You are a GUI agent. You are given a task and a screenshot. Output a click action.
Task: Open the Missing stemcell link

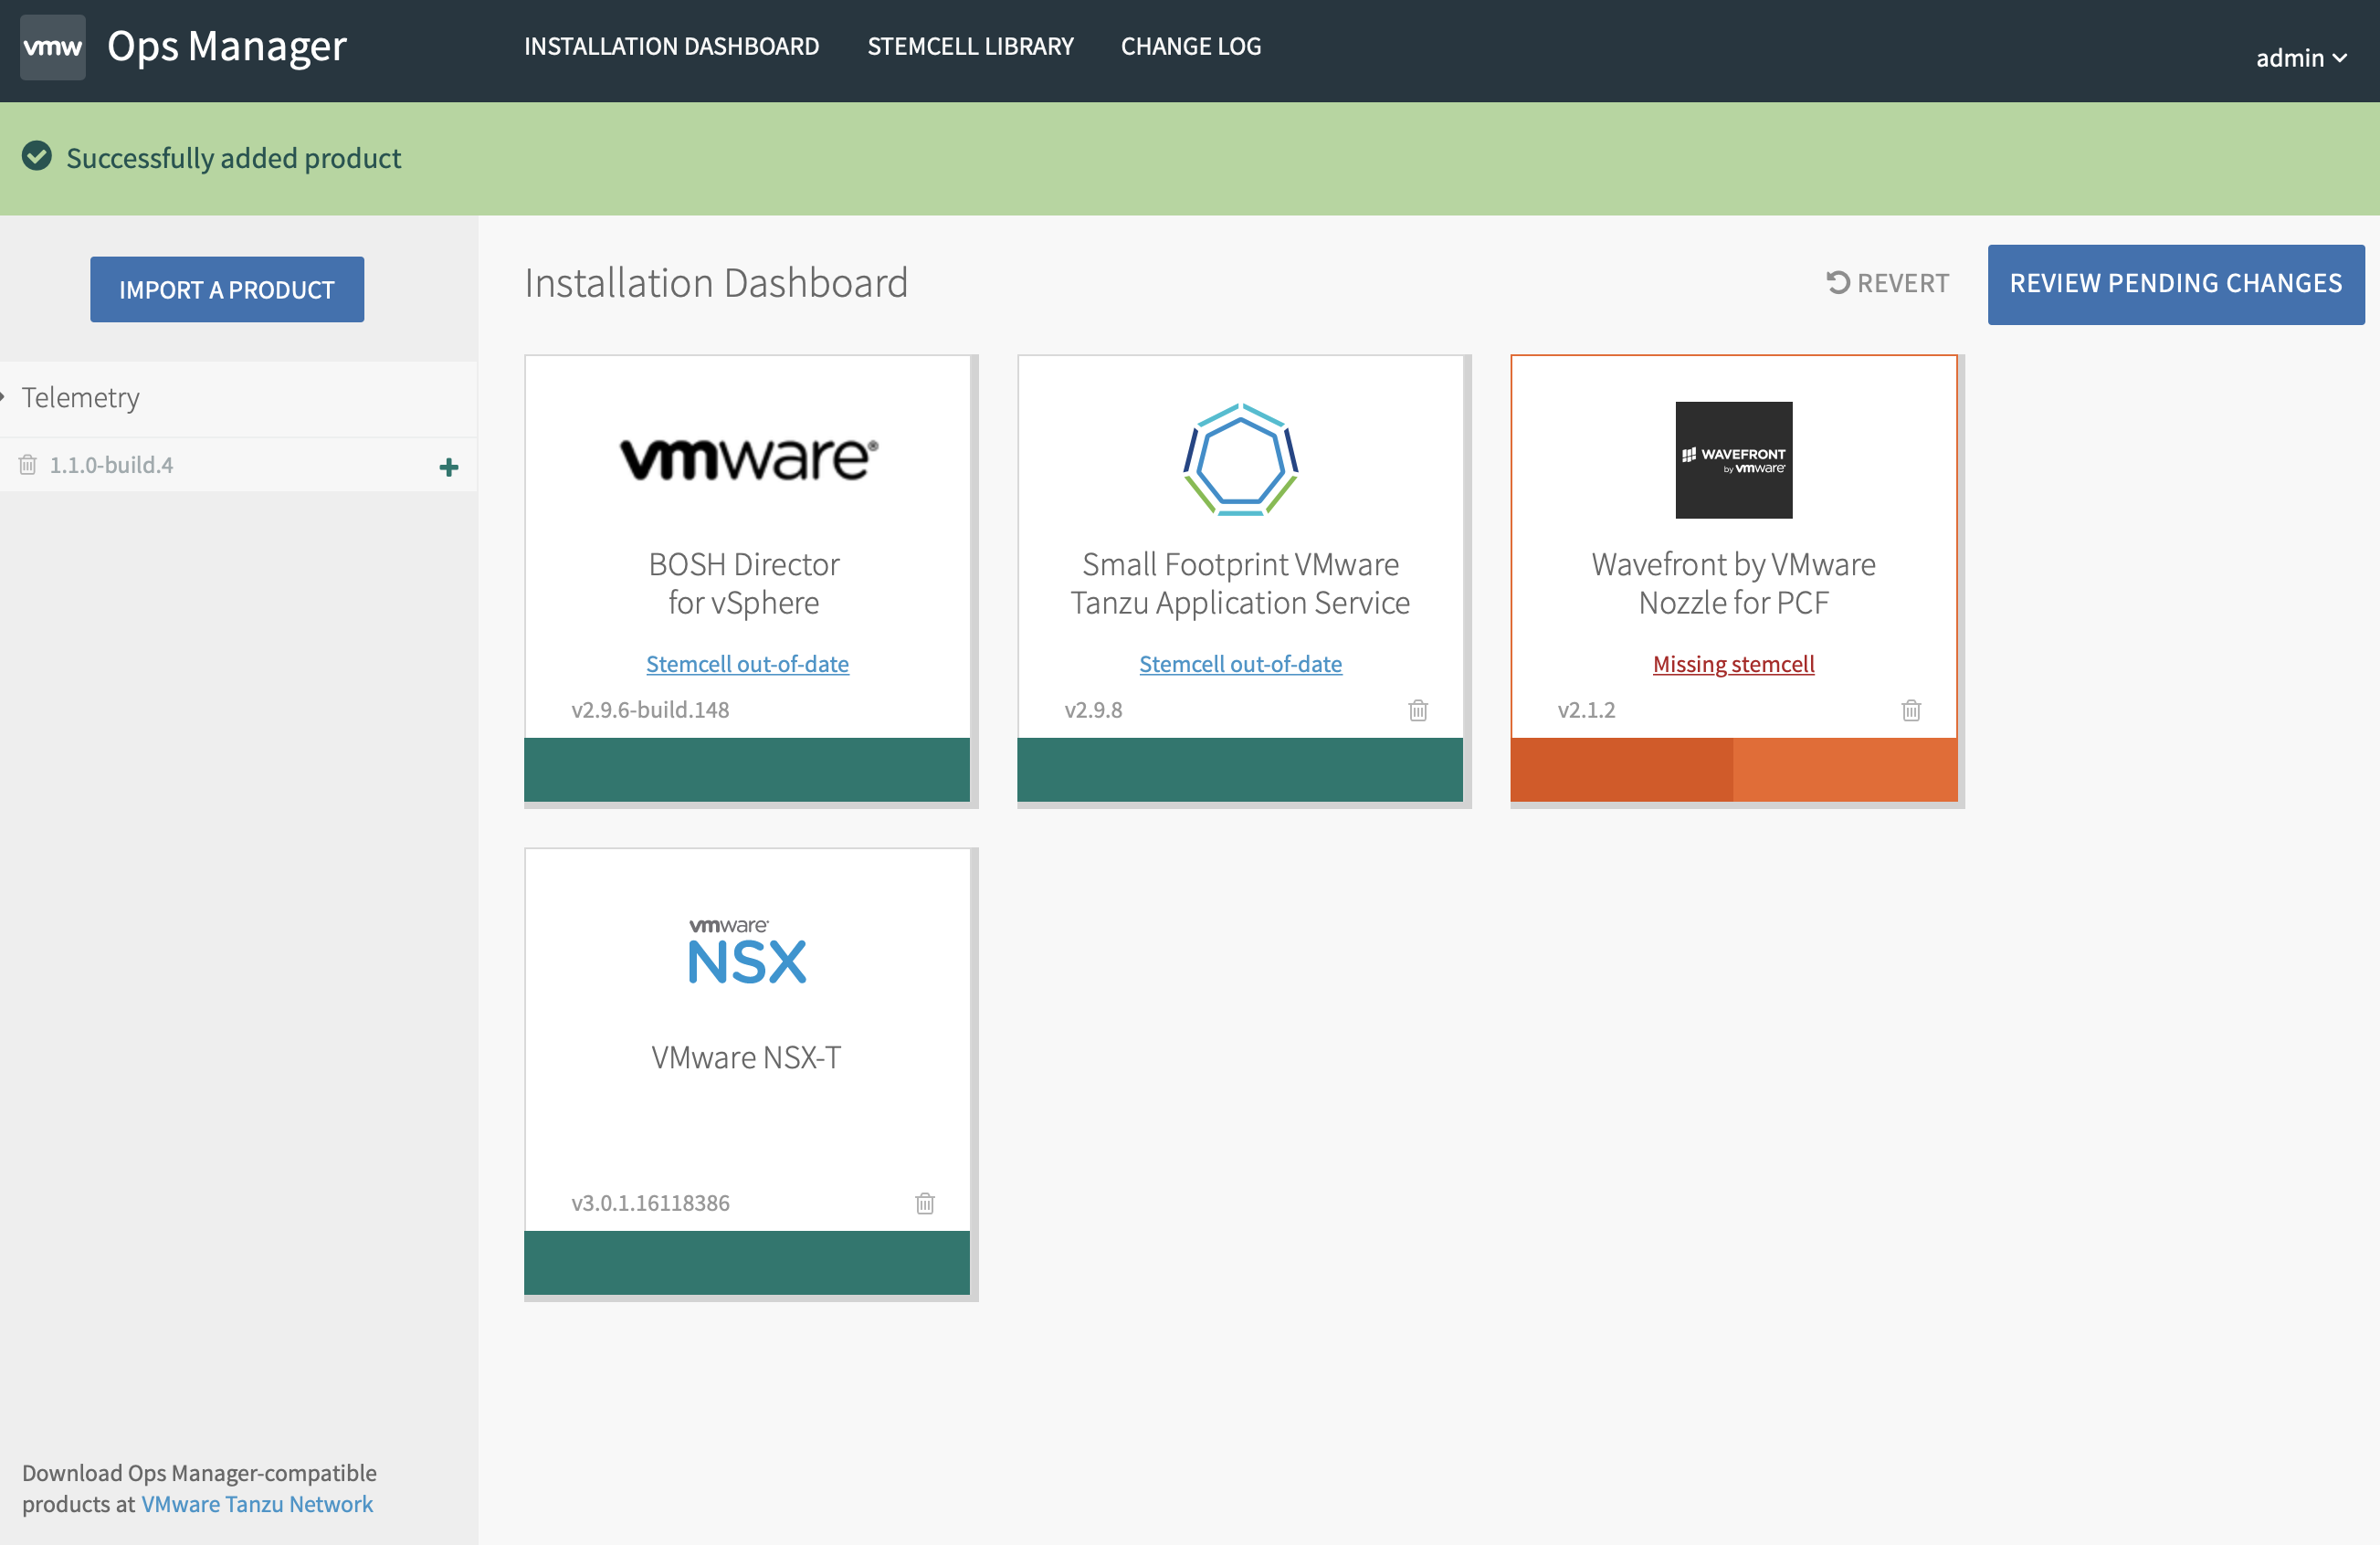[x=1733, y=664]
